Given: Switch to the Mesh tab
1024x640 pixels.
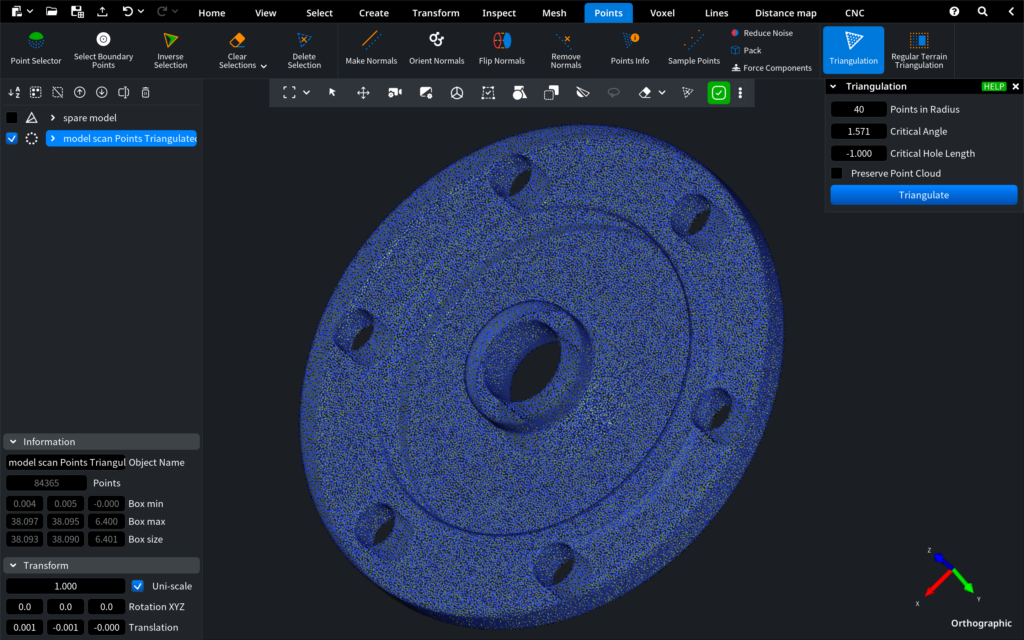Looking at the screenshot, I should [x=554, y=13].
